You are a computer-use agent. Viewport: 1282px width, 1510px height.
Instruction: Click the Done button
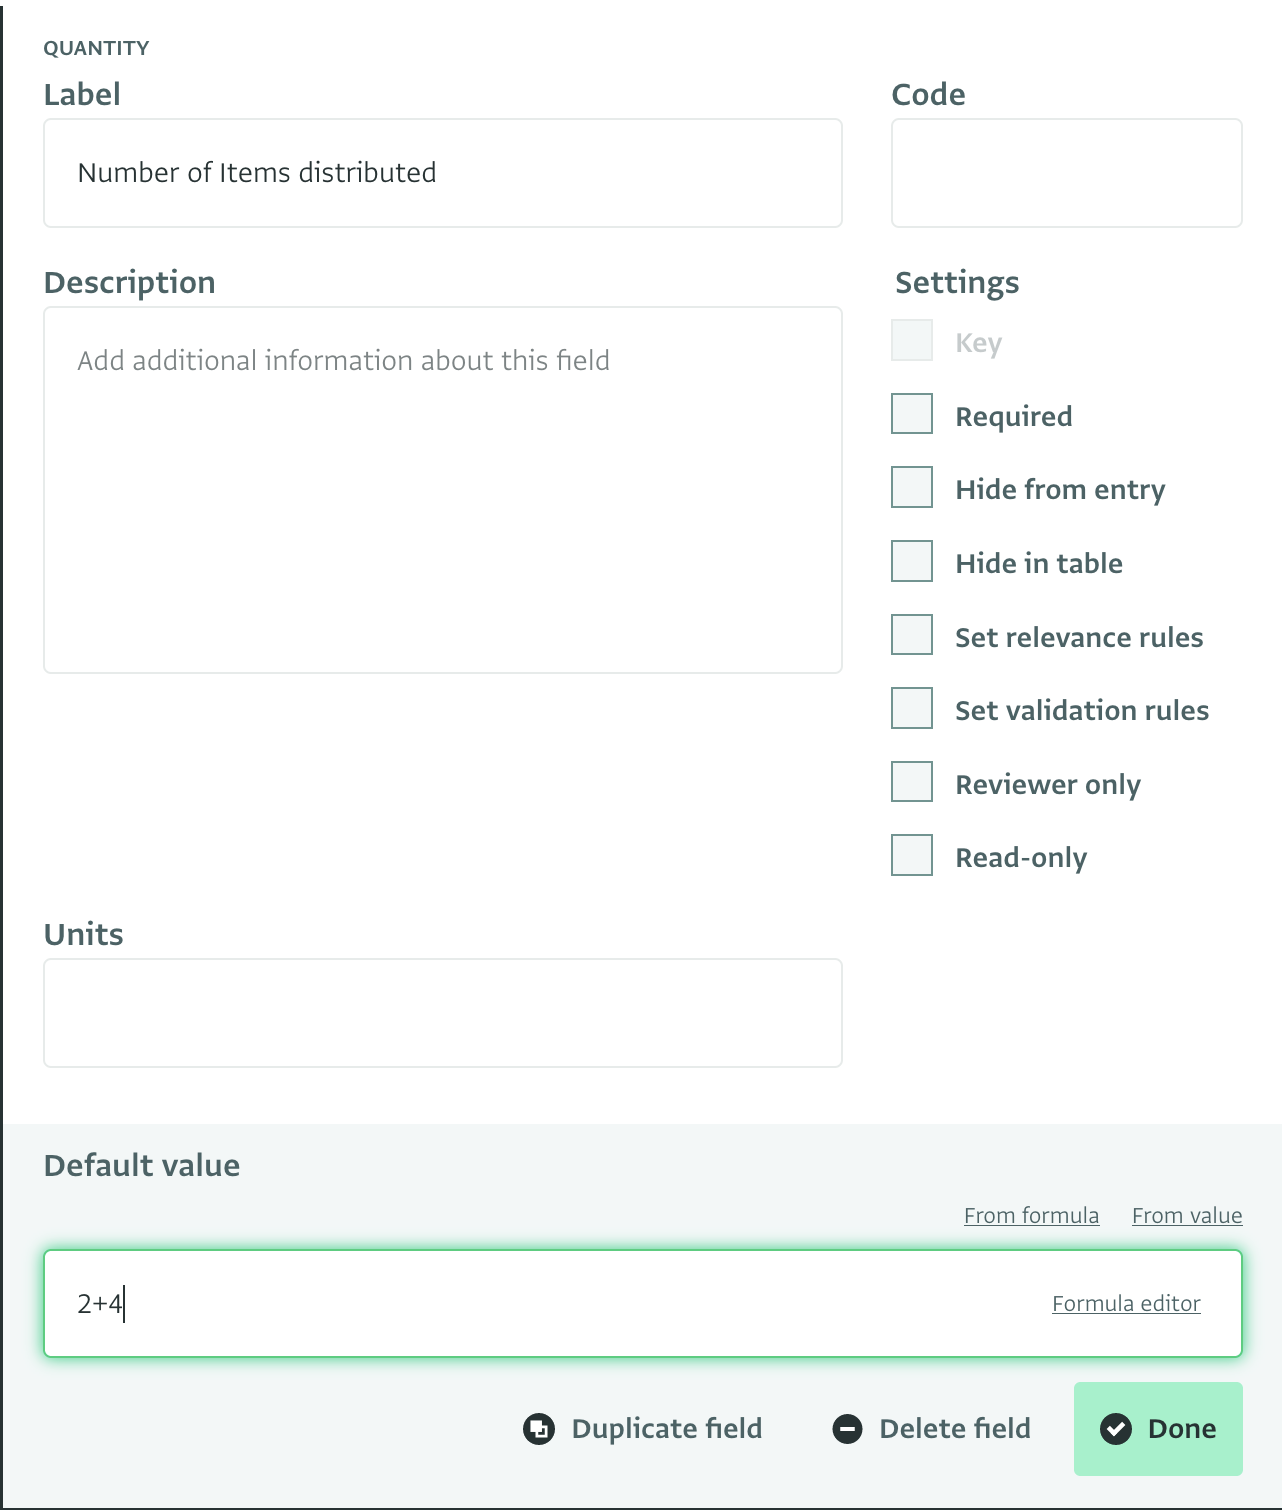click(x=1158, y=1429)
